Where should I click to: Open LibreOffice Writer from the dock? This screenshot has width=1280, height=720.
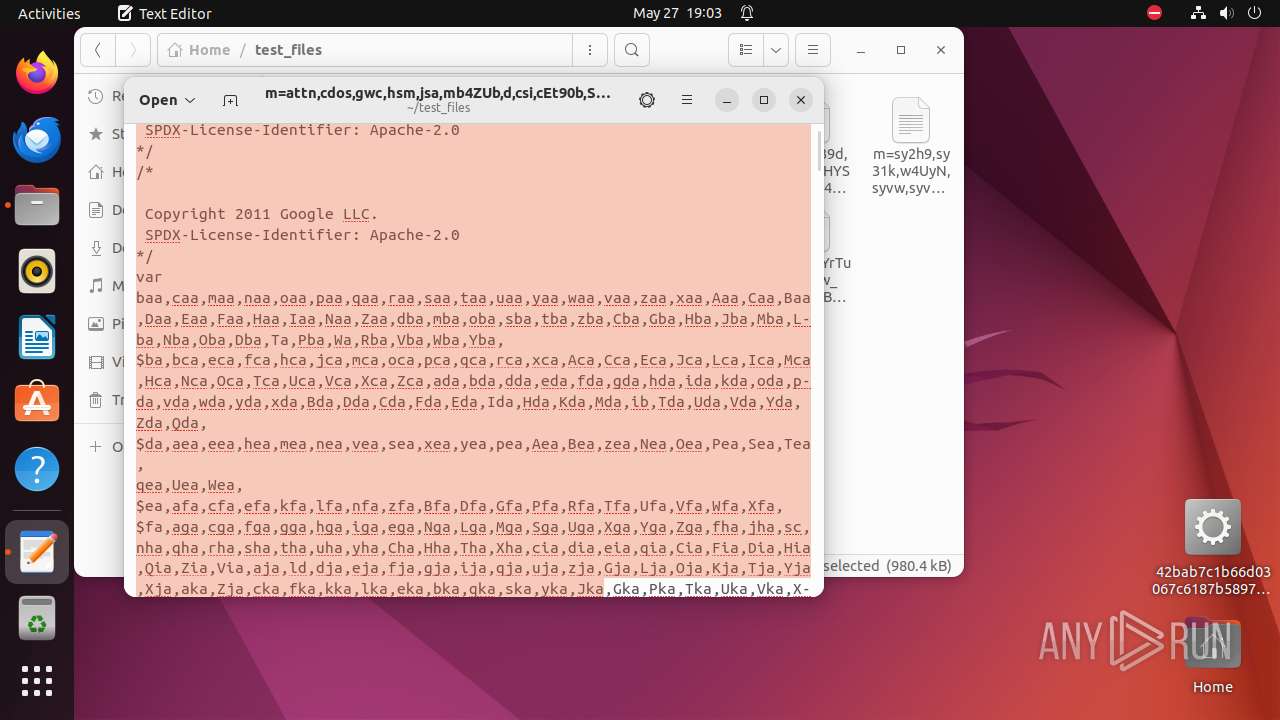pyautogui.click(x=37, y=337)
